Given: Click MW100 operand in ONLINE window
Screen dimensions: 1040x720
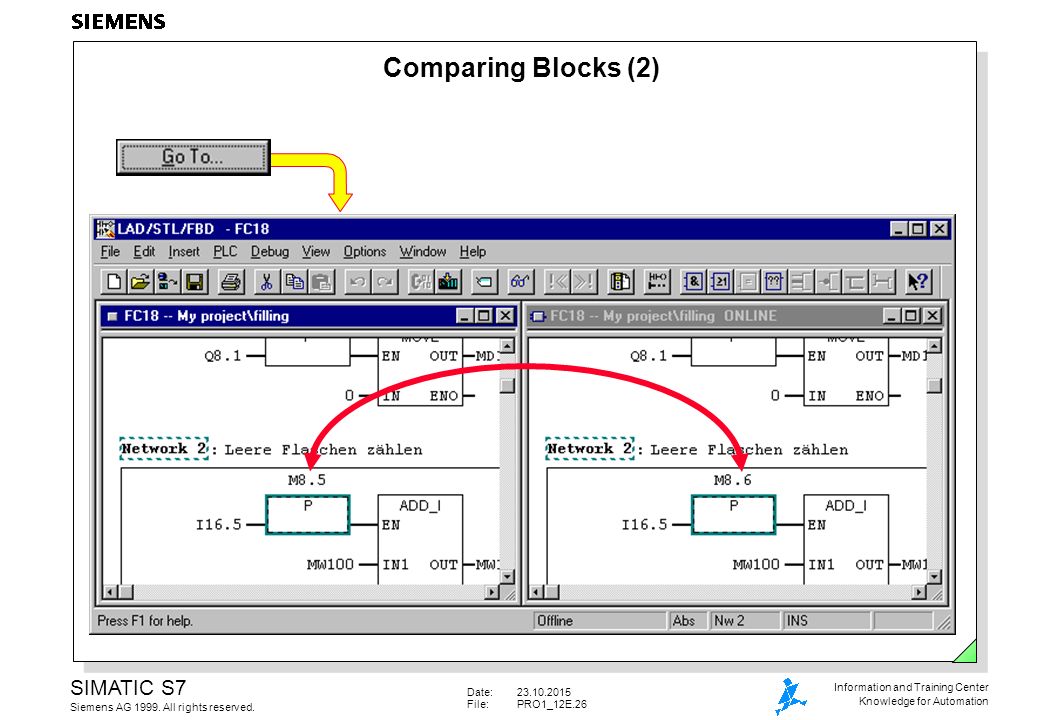Looking at the screenshot, I should [756, 565].
